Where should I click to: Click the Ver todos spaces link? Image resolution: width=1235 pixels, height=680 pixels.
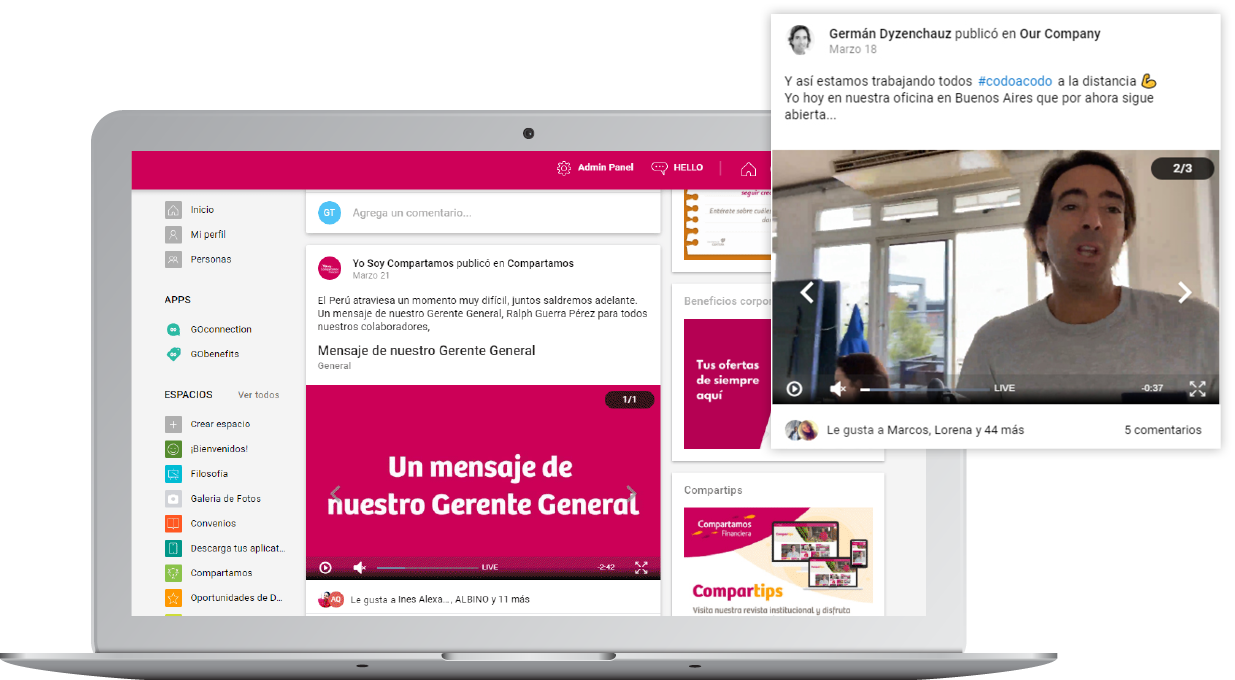click(x=258, y=395)
